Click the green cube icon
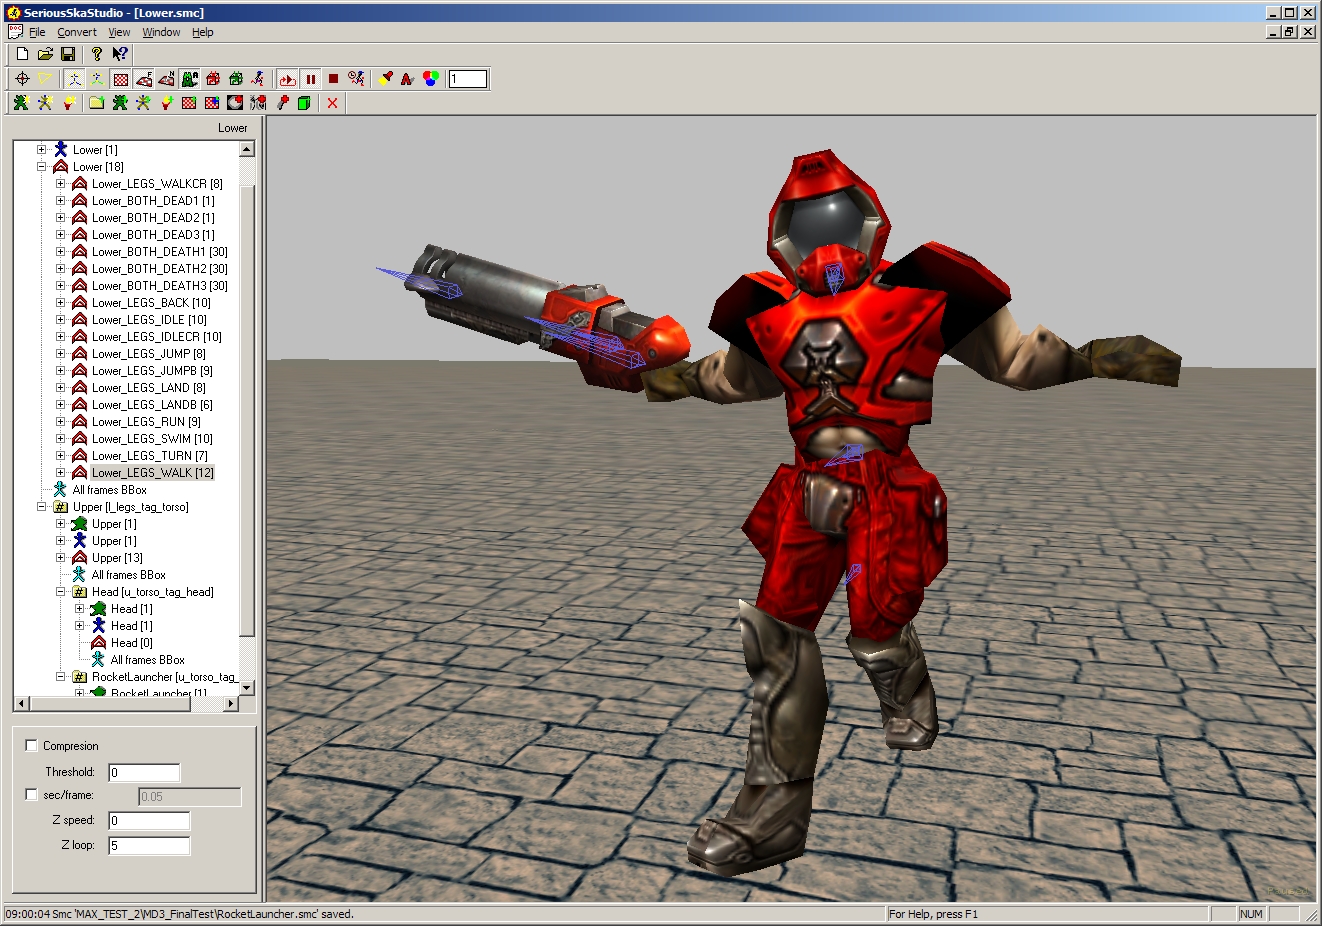 (305, 103)
